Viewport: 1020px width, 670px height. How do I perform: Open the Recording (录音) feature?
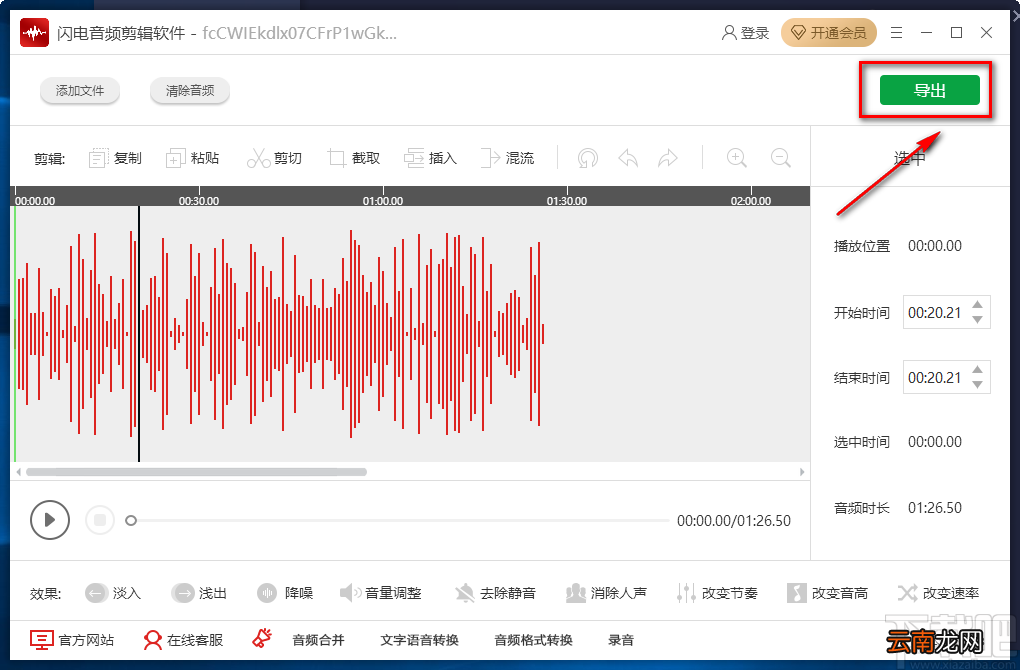coord(621,640)
